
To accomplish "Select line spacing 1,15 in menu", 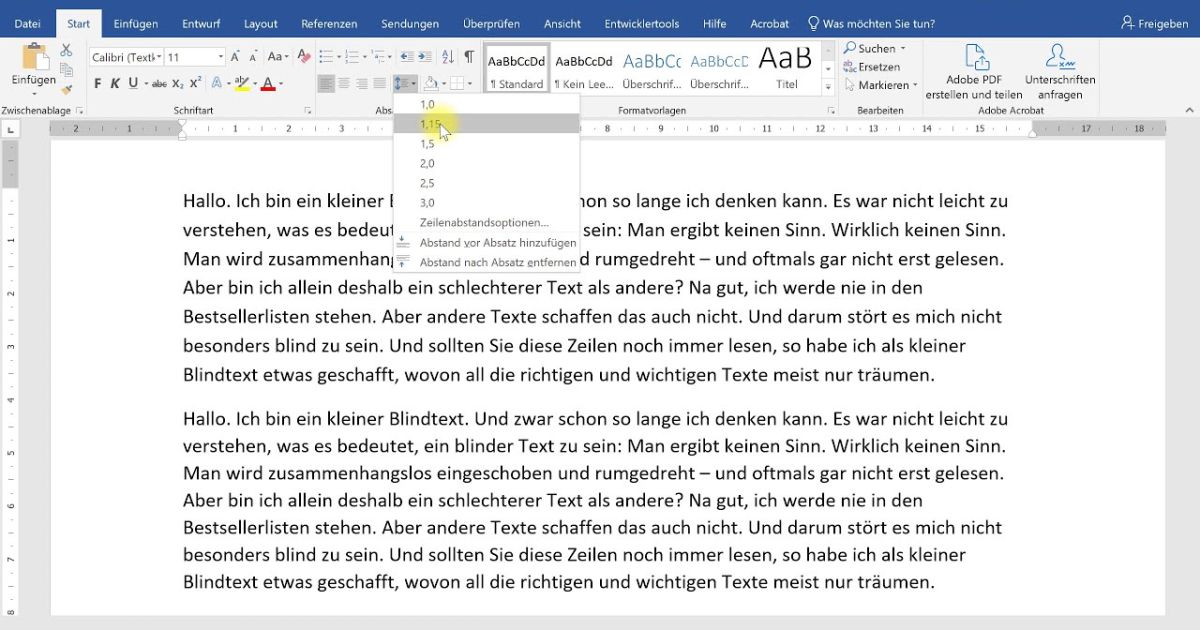I will point(487,124).
